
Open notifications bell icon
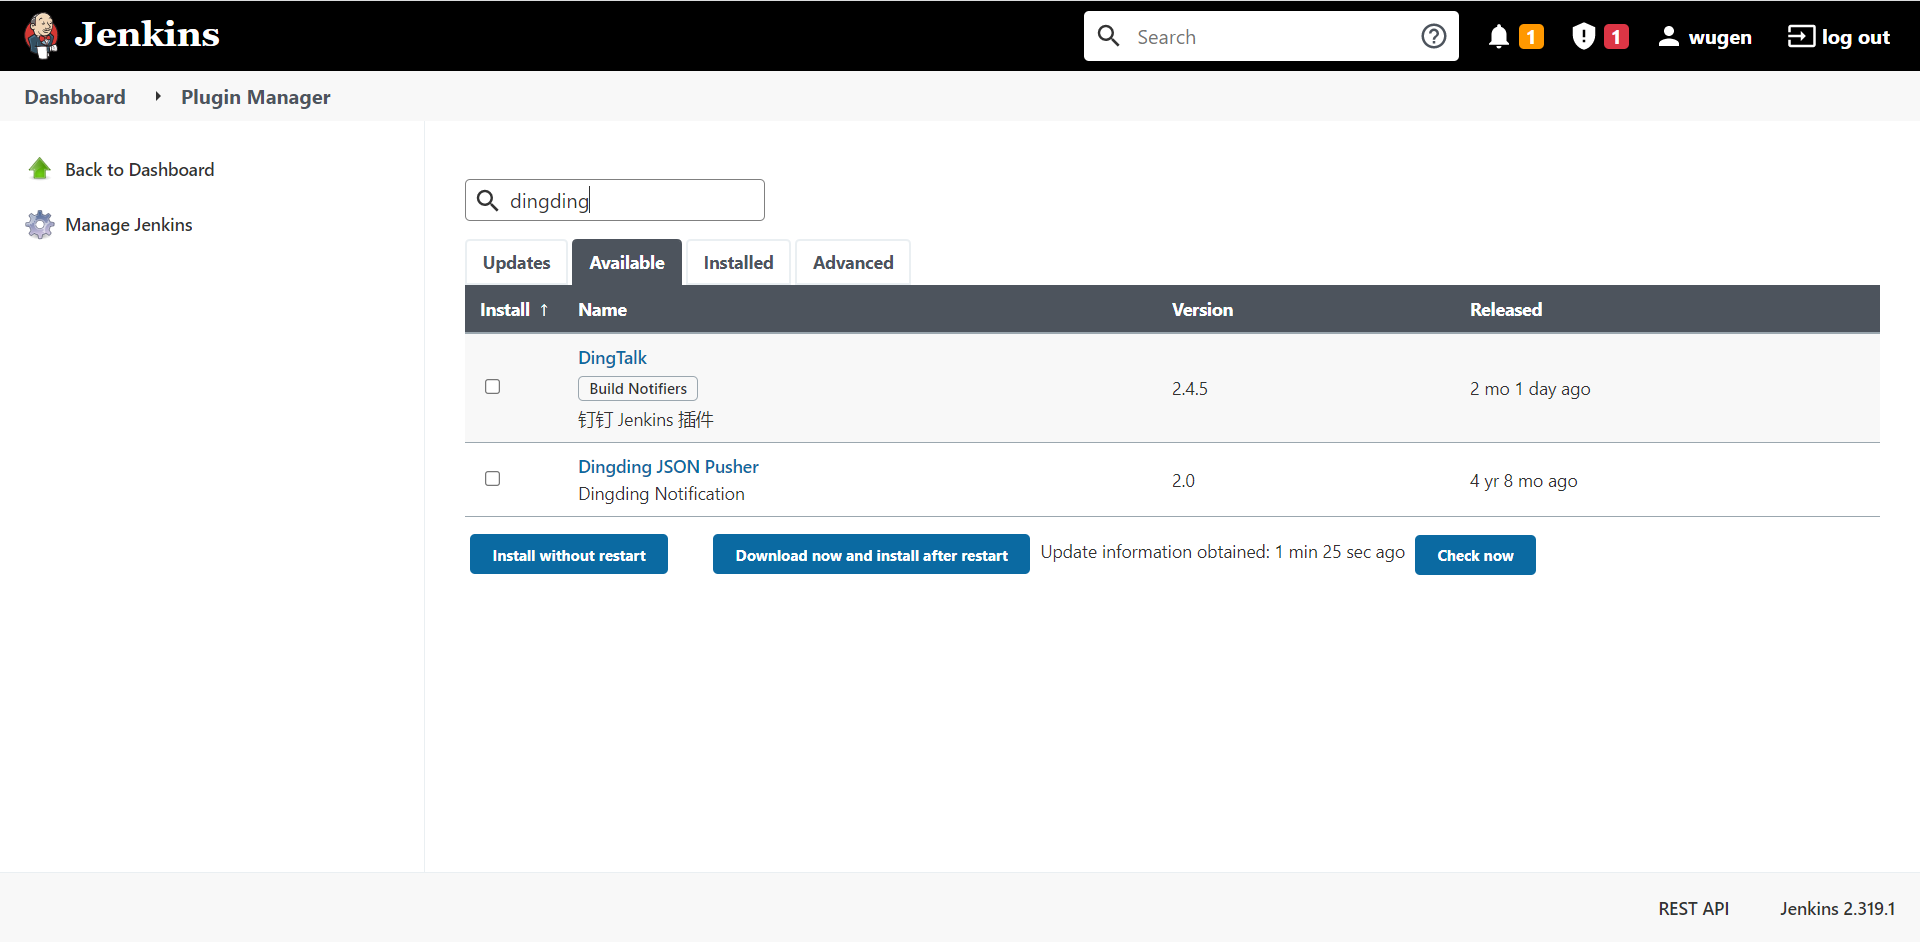point(1498,37)
